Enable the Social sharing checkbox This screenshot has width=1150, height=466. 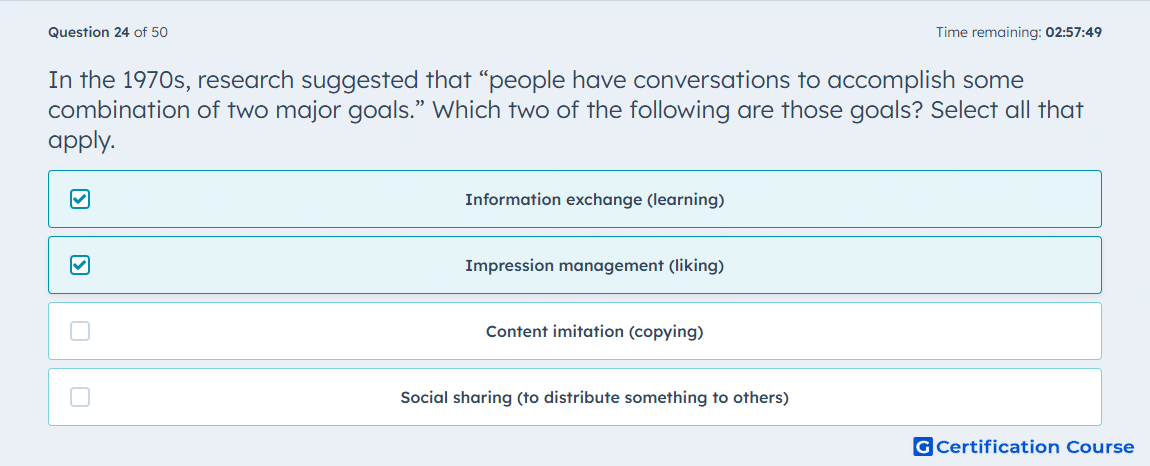tap(80, 397)
